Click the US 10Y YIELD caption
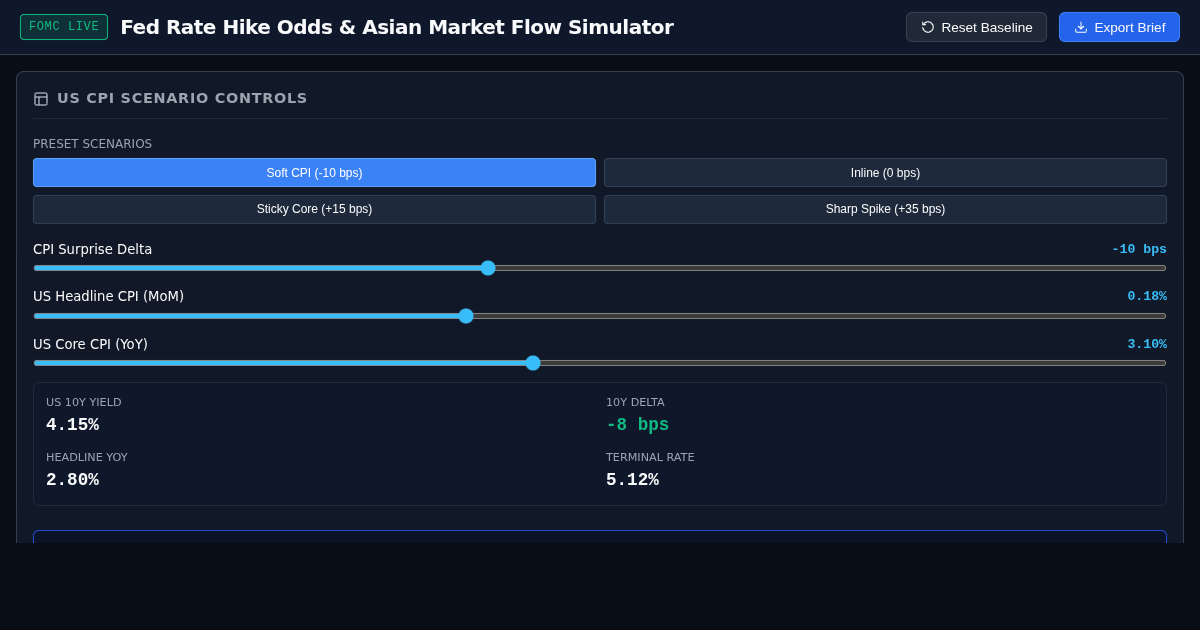 point(84,402)
